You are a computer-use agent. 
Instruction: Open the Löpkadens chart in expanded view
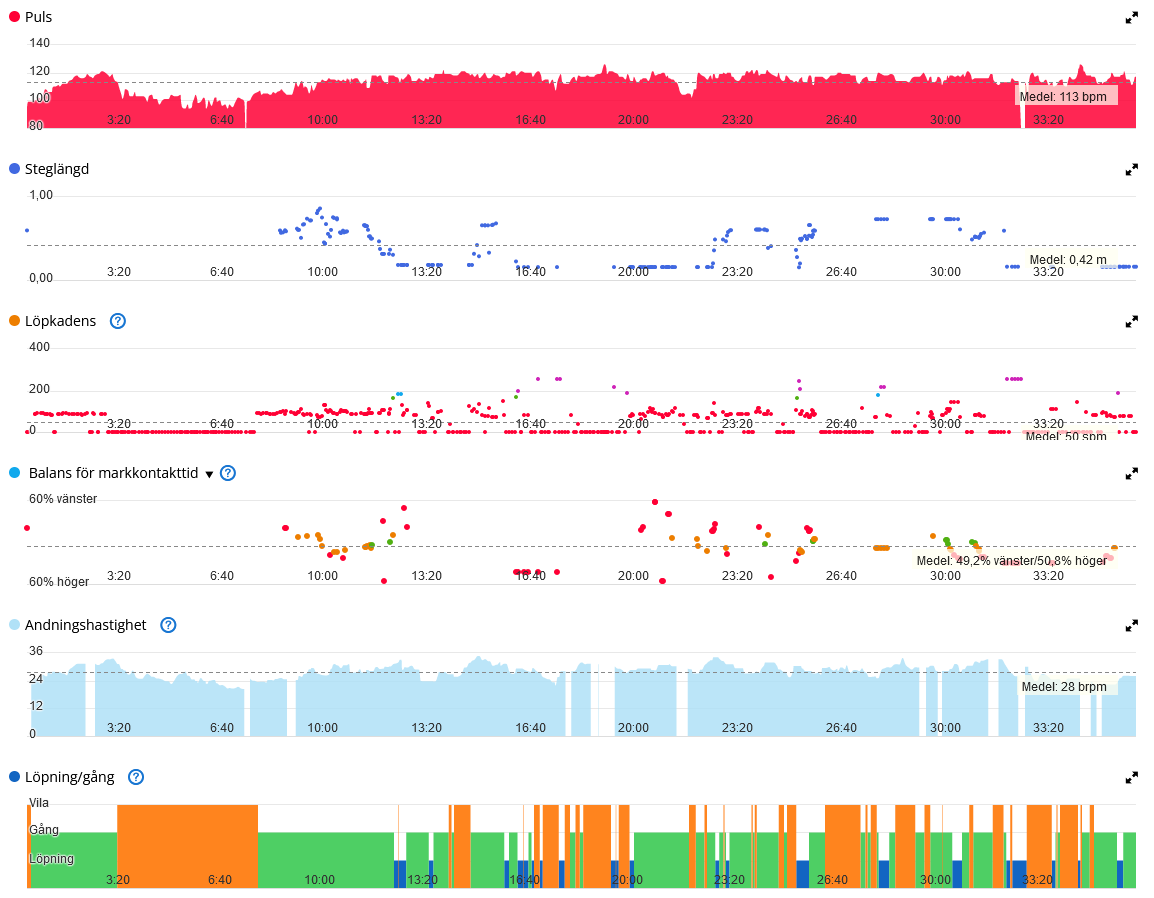pyautogui.click(x=1131, y=322)
